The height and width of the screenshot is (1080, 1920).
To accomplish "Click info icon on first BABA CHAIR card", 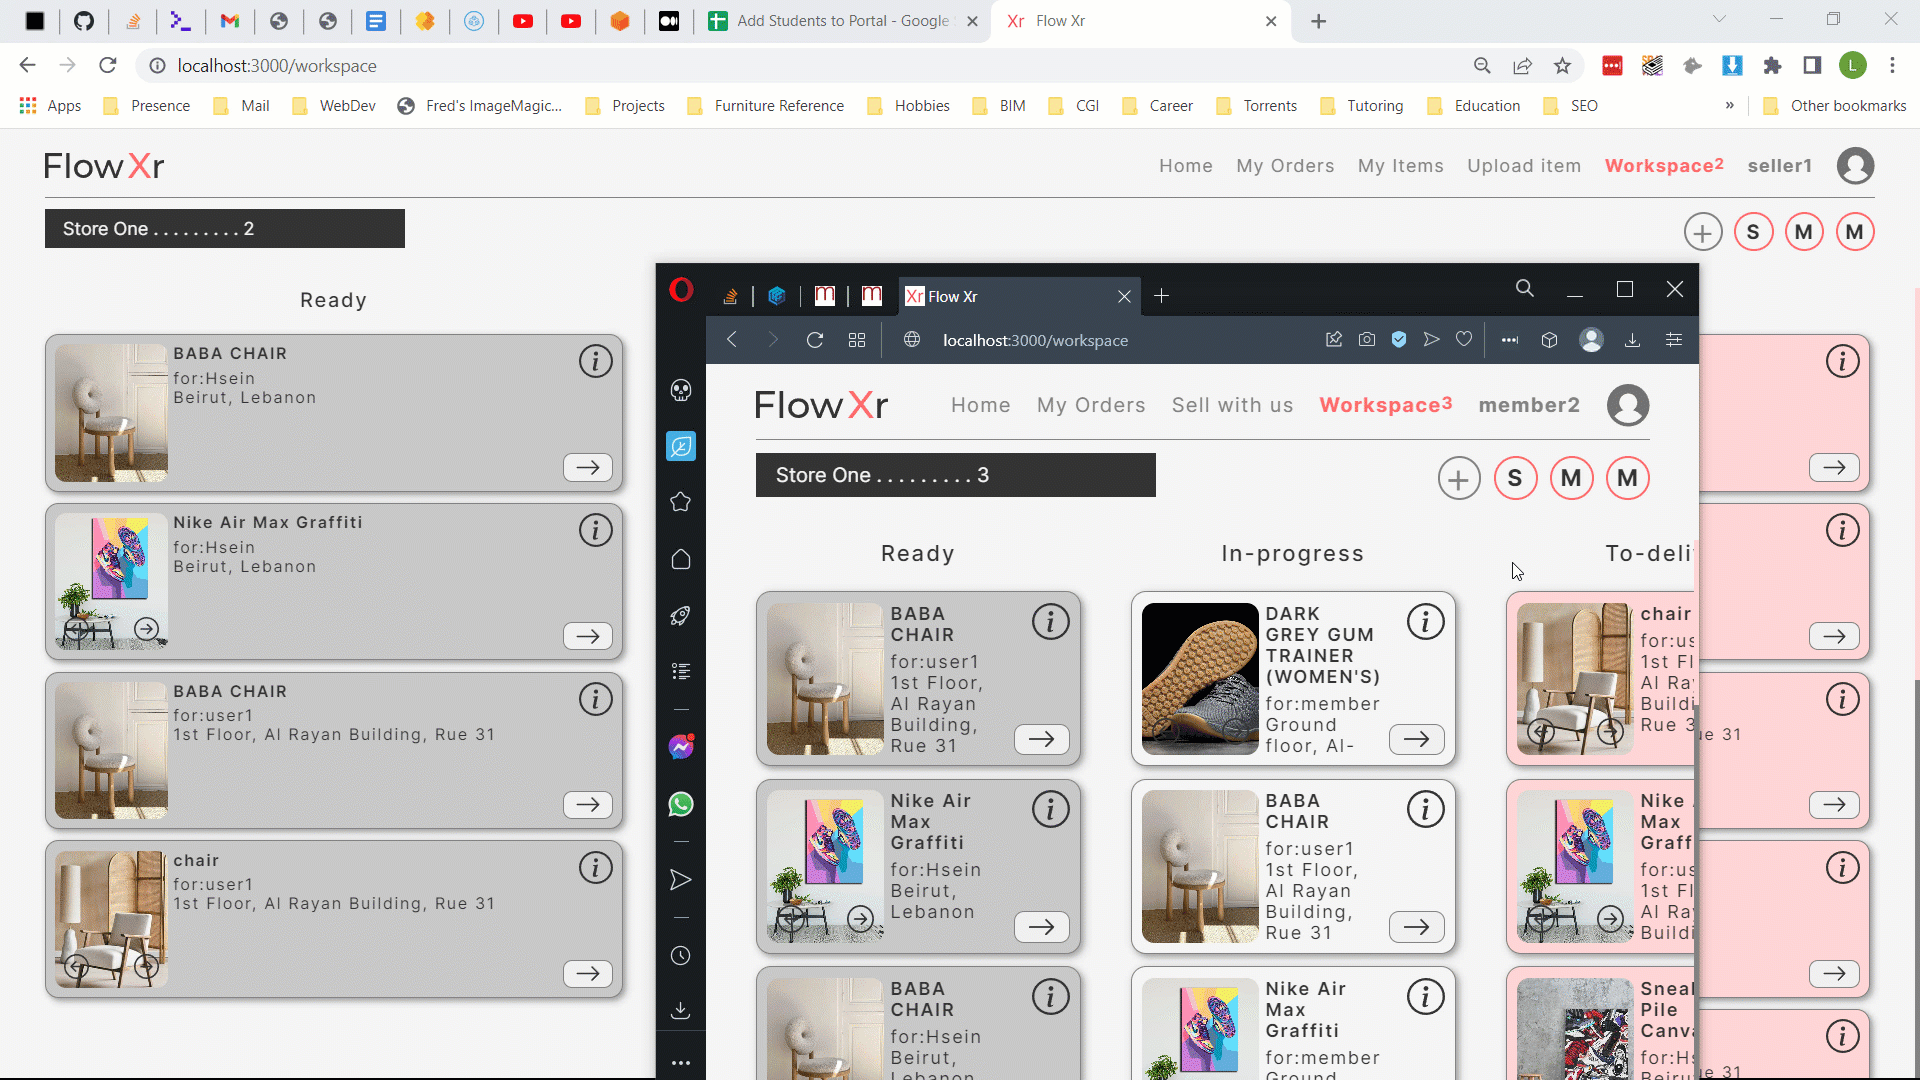I will click(595, 361).
